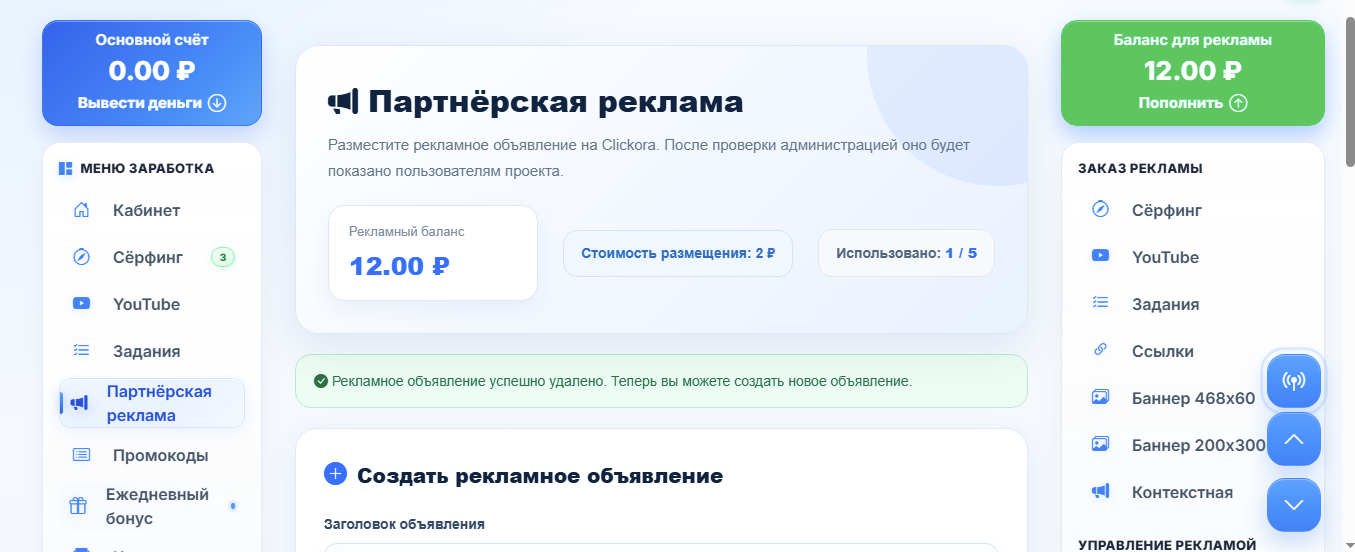The width and height of the screenshot is (1355, 552).
Task: Click the page vertical scrollbar
Action: 1348,91
